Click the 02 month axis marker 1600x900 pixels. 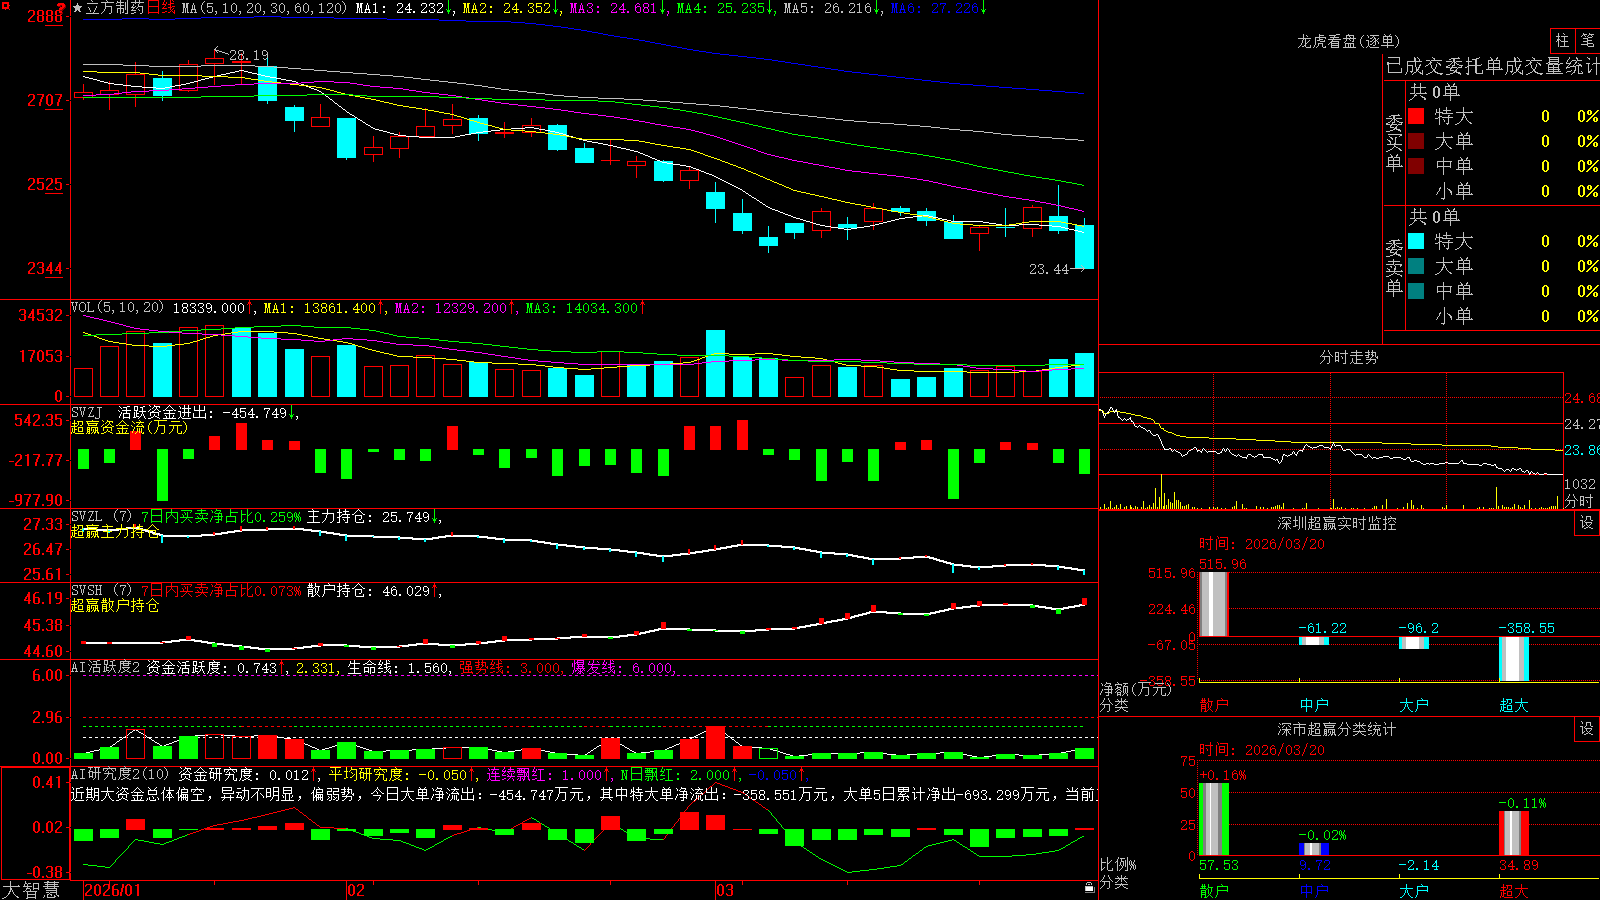coord(356,890)
